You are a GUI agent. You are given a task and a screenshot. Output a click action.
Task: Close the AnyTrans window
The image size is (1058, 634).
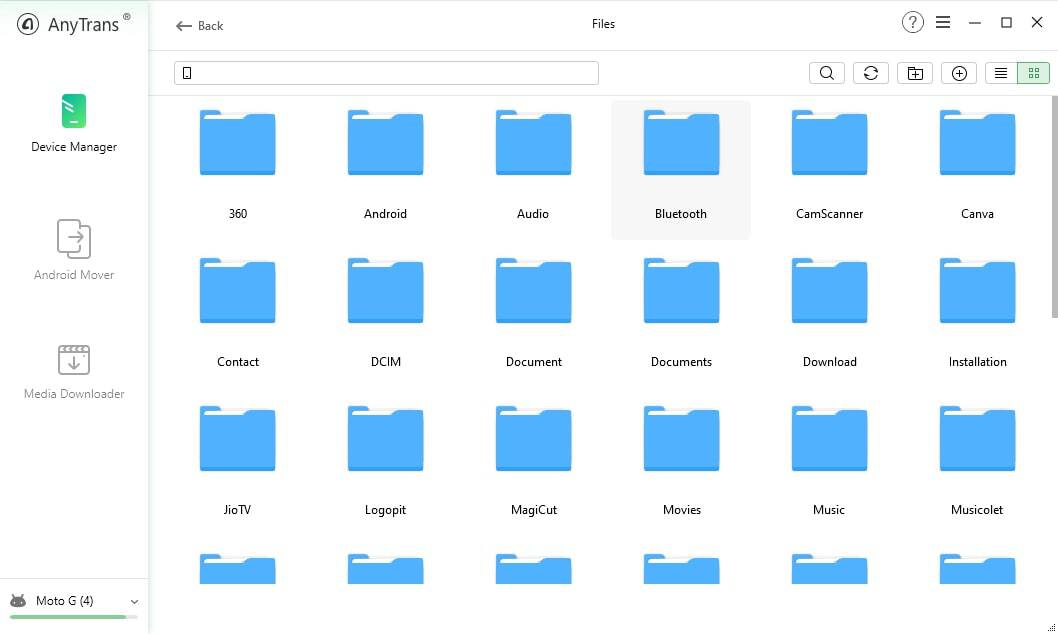pos(1037,22)
